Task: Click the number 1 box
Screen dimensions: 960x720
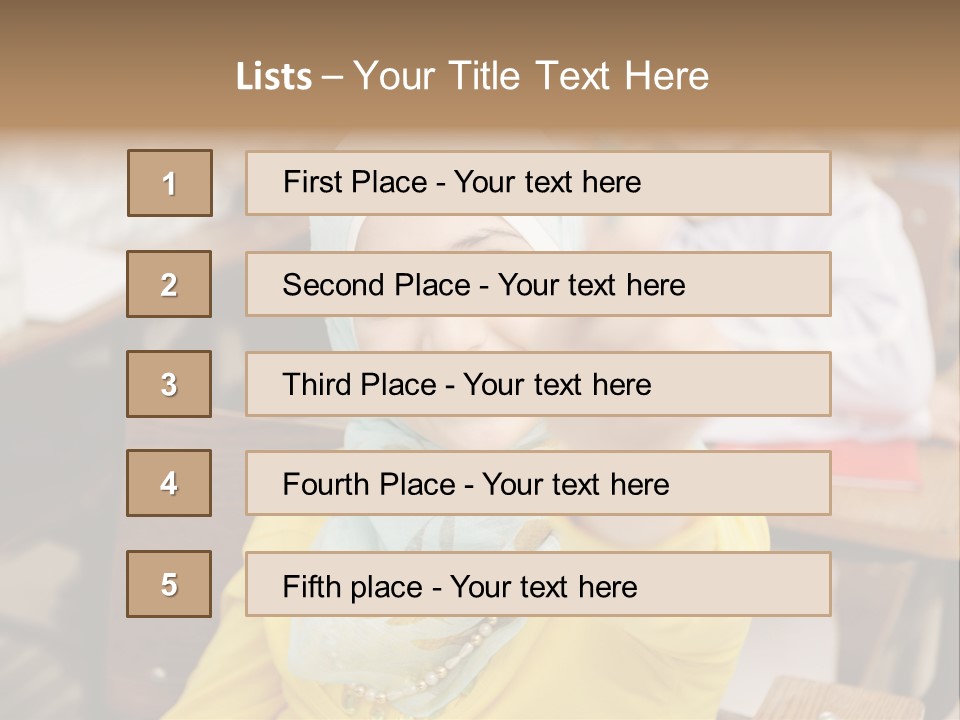Action: [170, 183]
